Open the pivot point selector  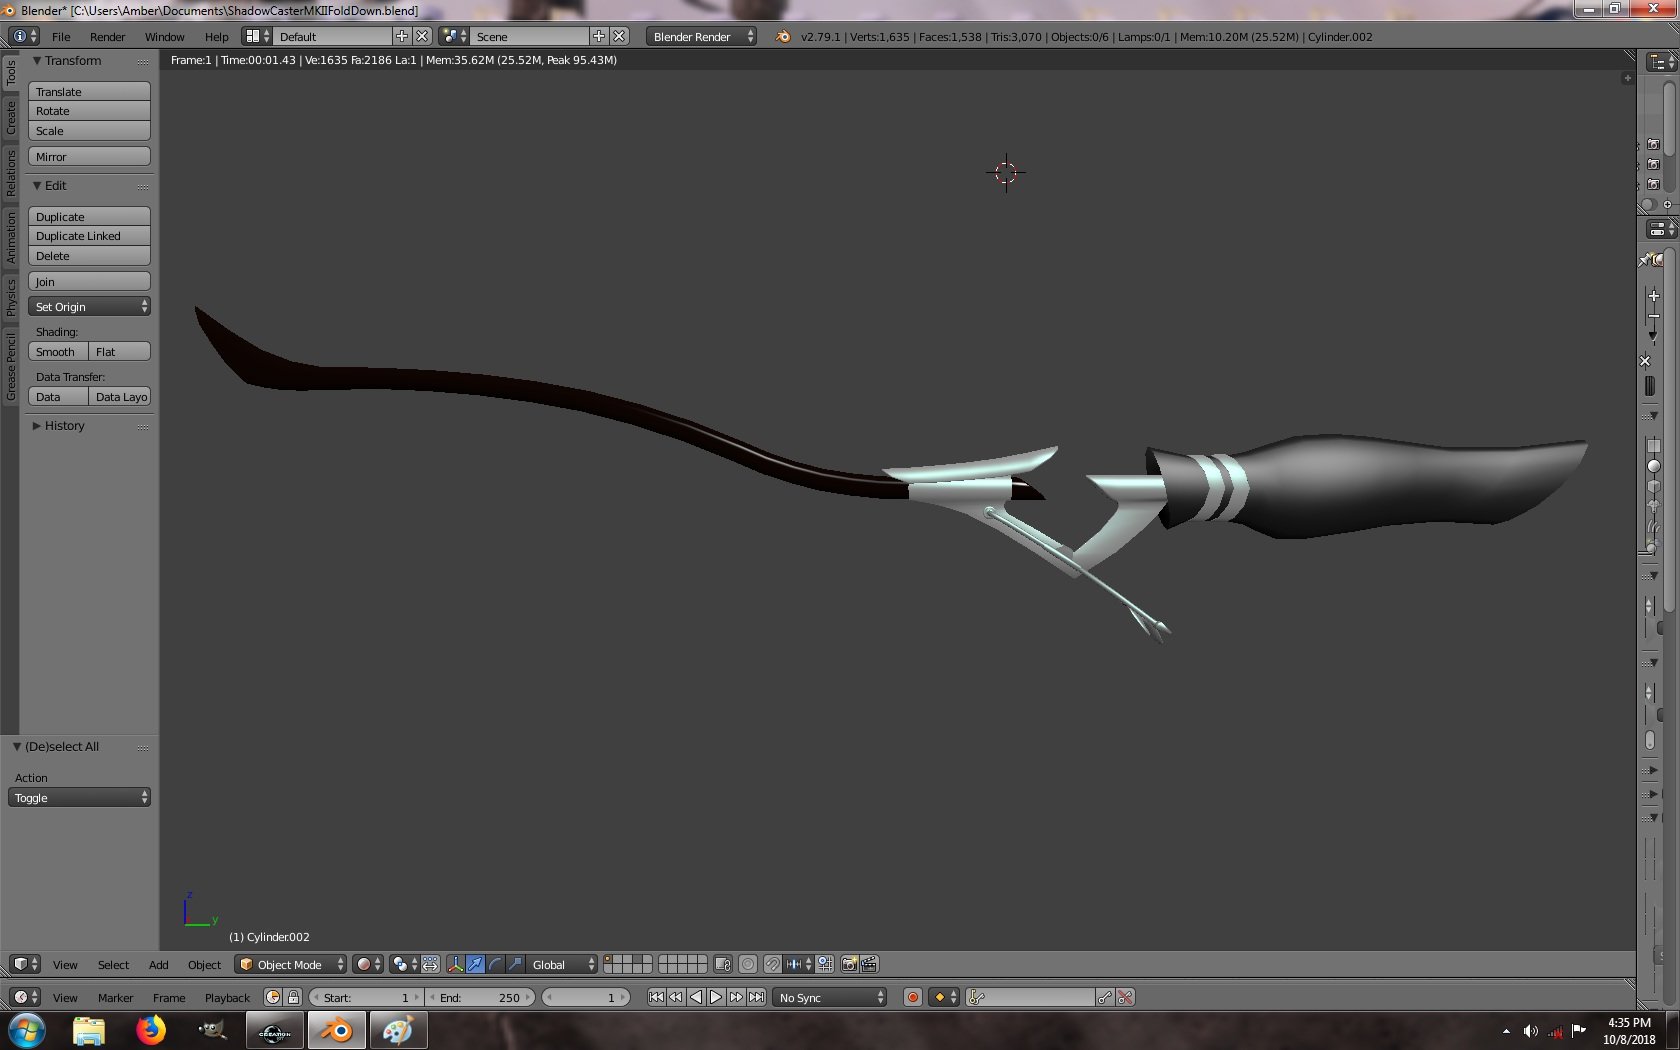point(405,964)
